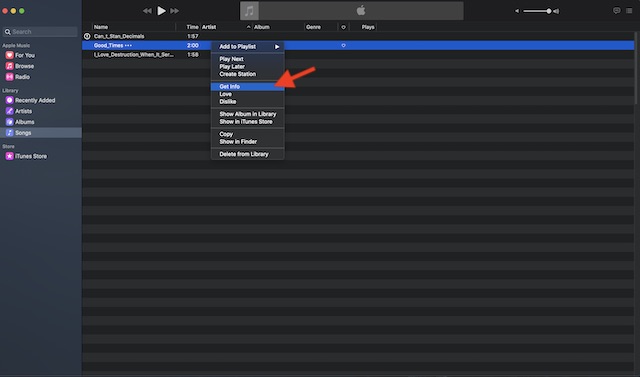The image size is (640, 377).
Task: Open the ellipsis menu next to Good_Times
Action: (x=128, y=45)
